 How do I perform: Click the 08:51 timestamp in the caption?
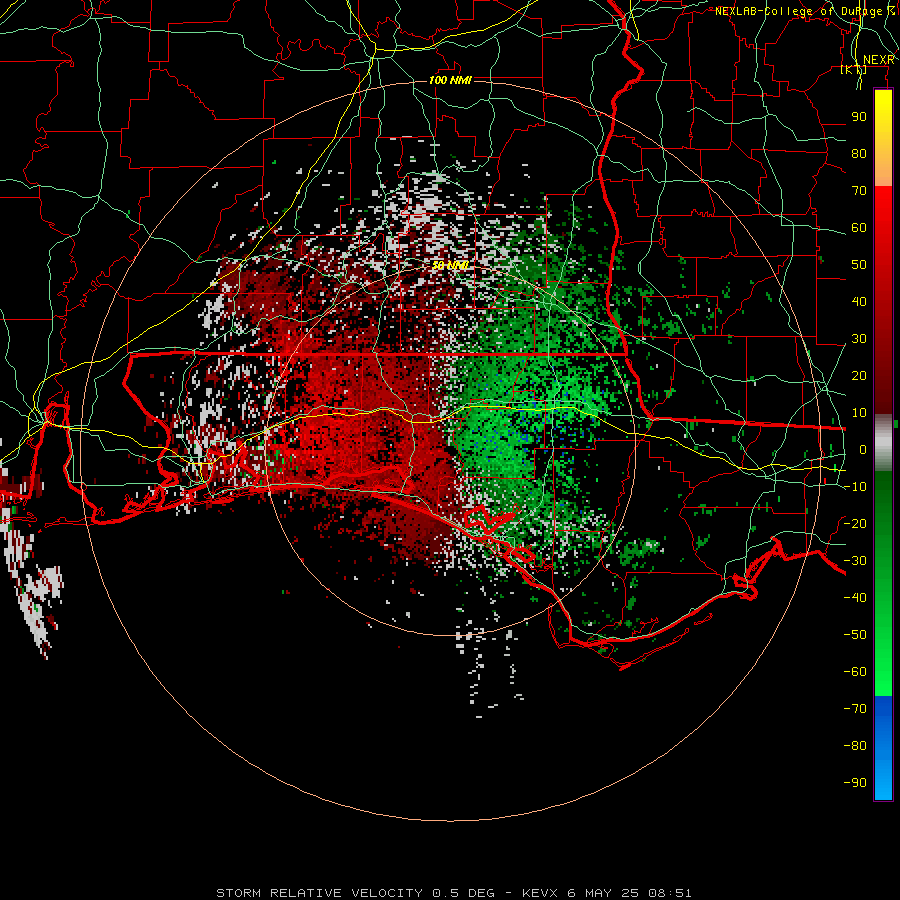click(x=669, y=893)
